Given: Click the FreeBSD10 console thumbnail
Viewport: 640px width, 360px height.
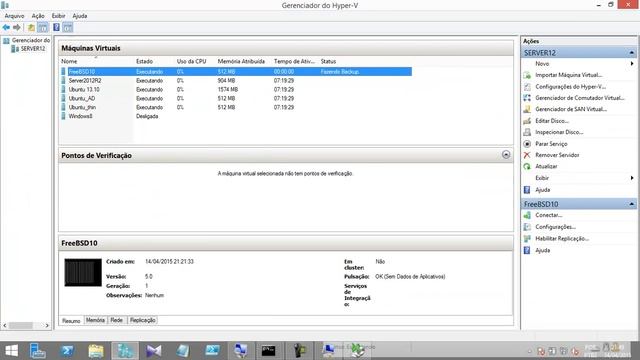Looking at the screenshot, I should [83, 272].
